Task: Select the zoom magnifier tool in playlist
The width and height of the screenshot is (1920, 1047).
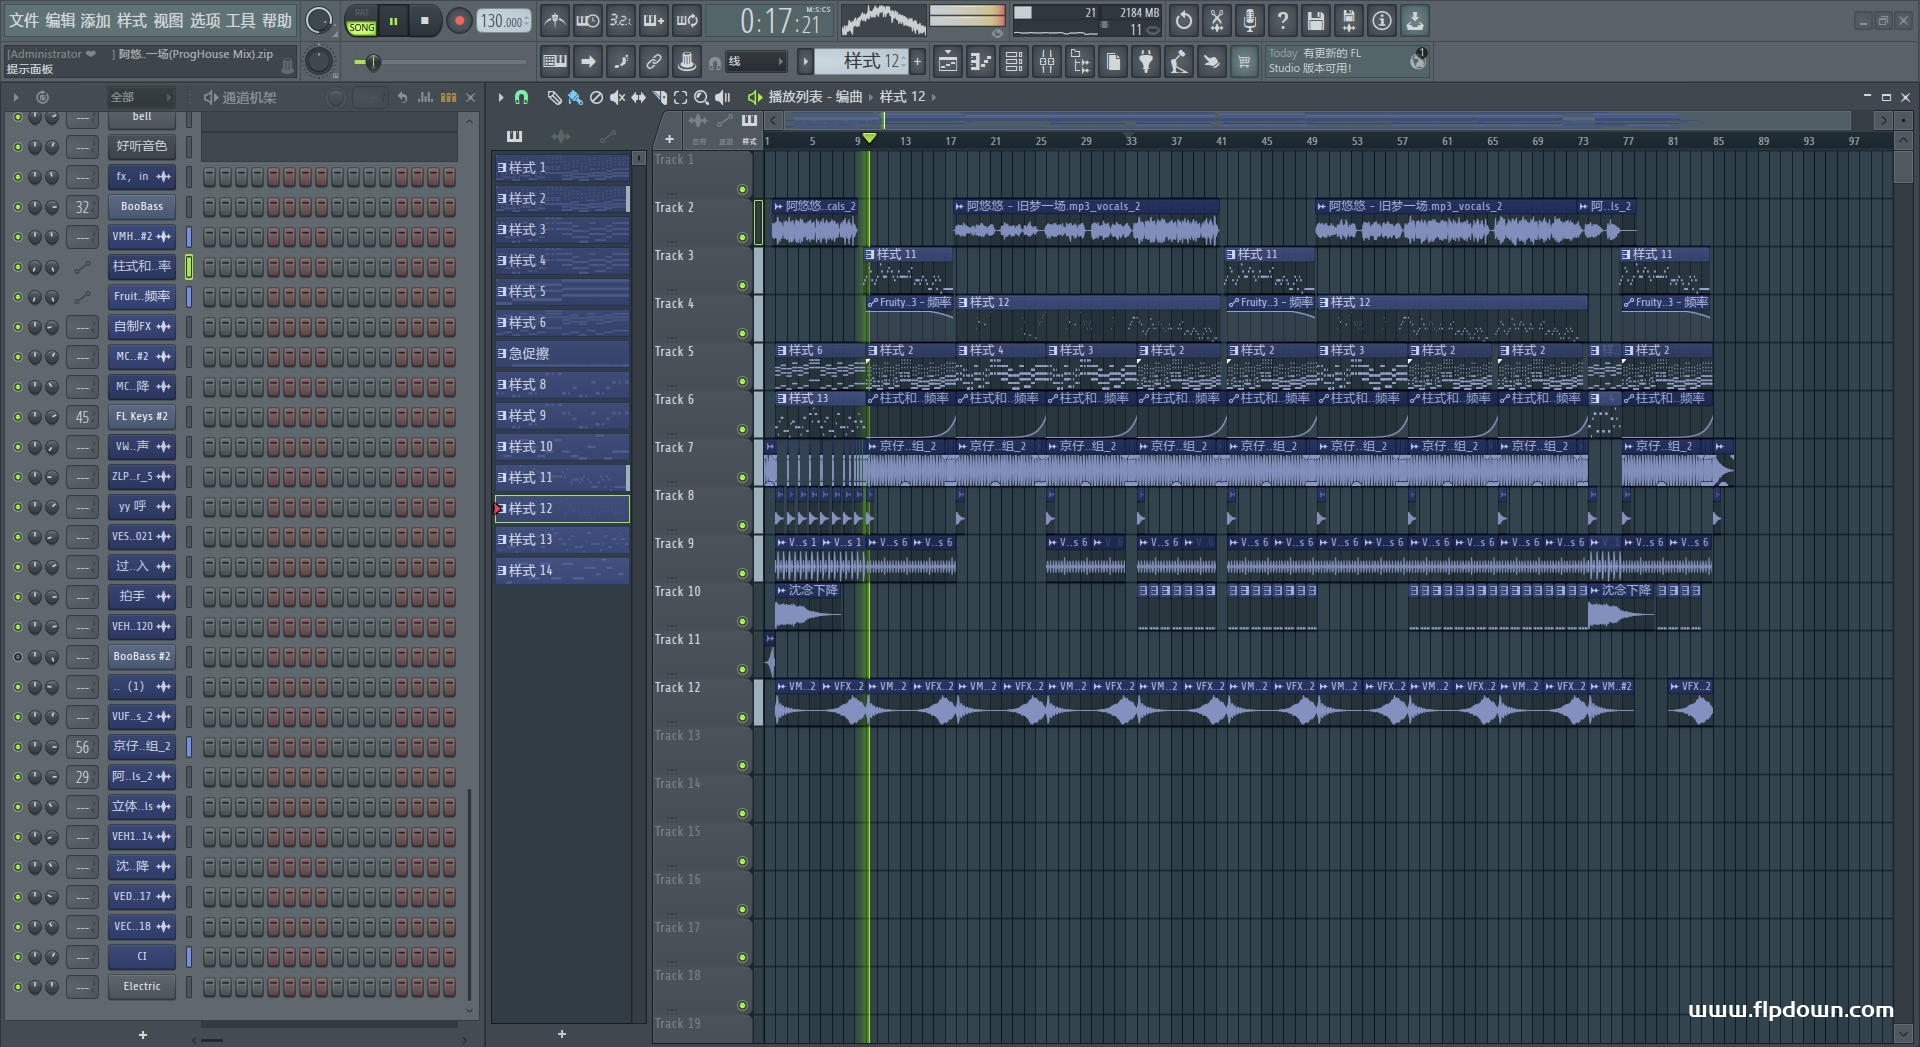Action: point(701,97)
